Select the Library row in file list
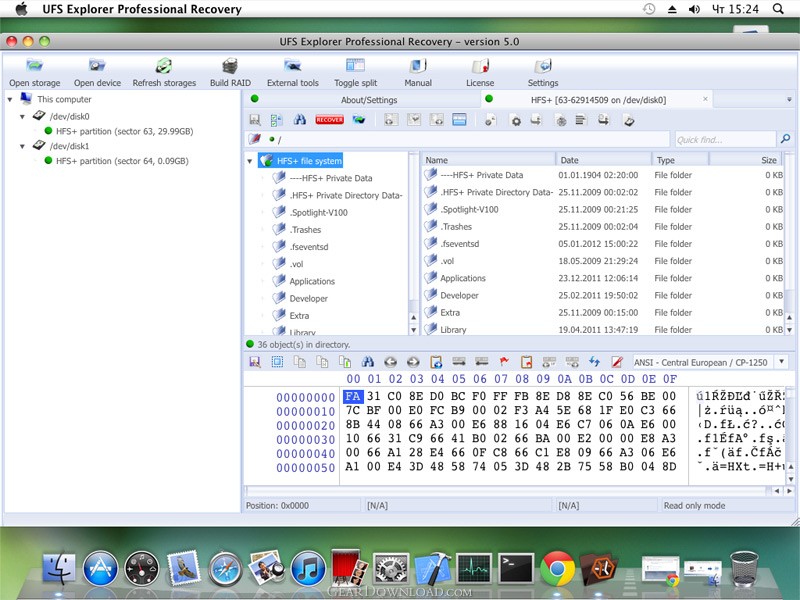 point(603,330)
